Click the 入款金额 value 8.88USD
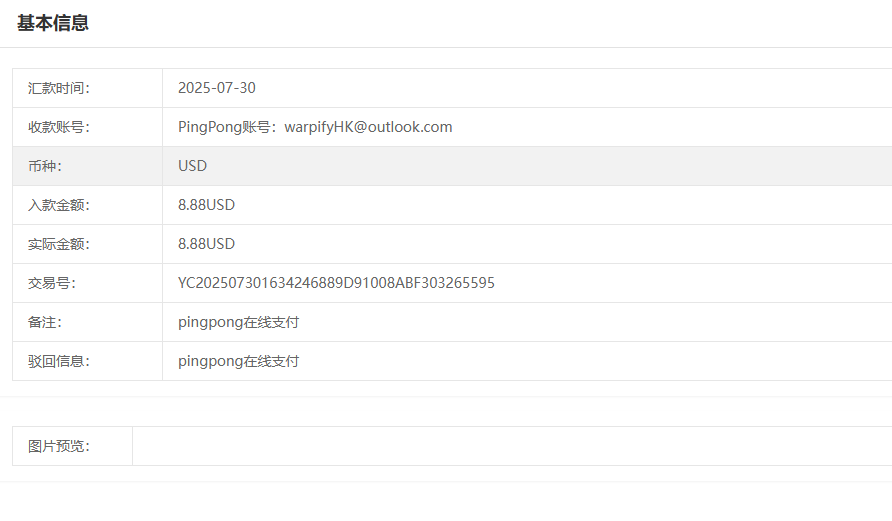892x521 pixels. [x=206, y=205]
